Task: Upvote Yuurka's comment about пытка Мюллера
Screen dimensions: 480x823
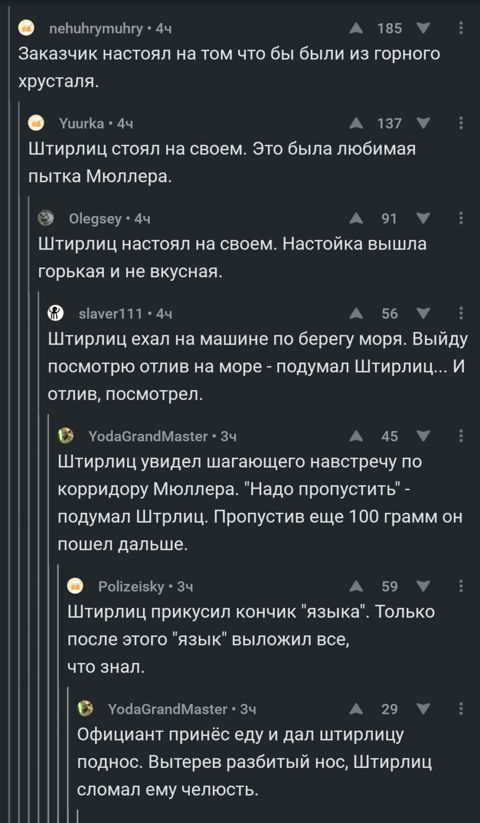Action: (x=356, y=124)
